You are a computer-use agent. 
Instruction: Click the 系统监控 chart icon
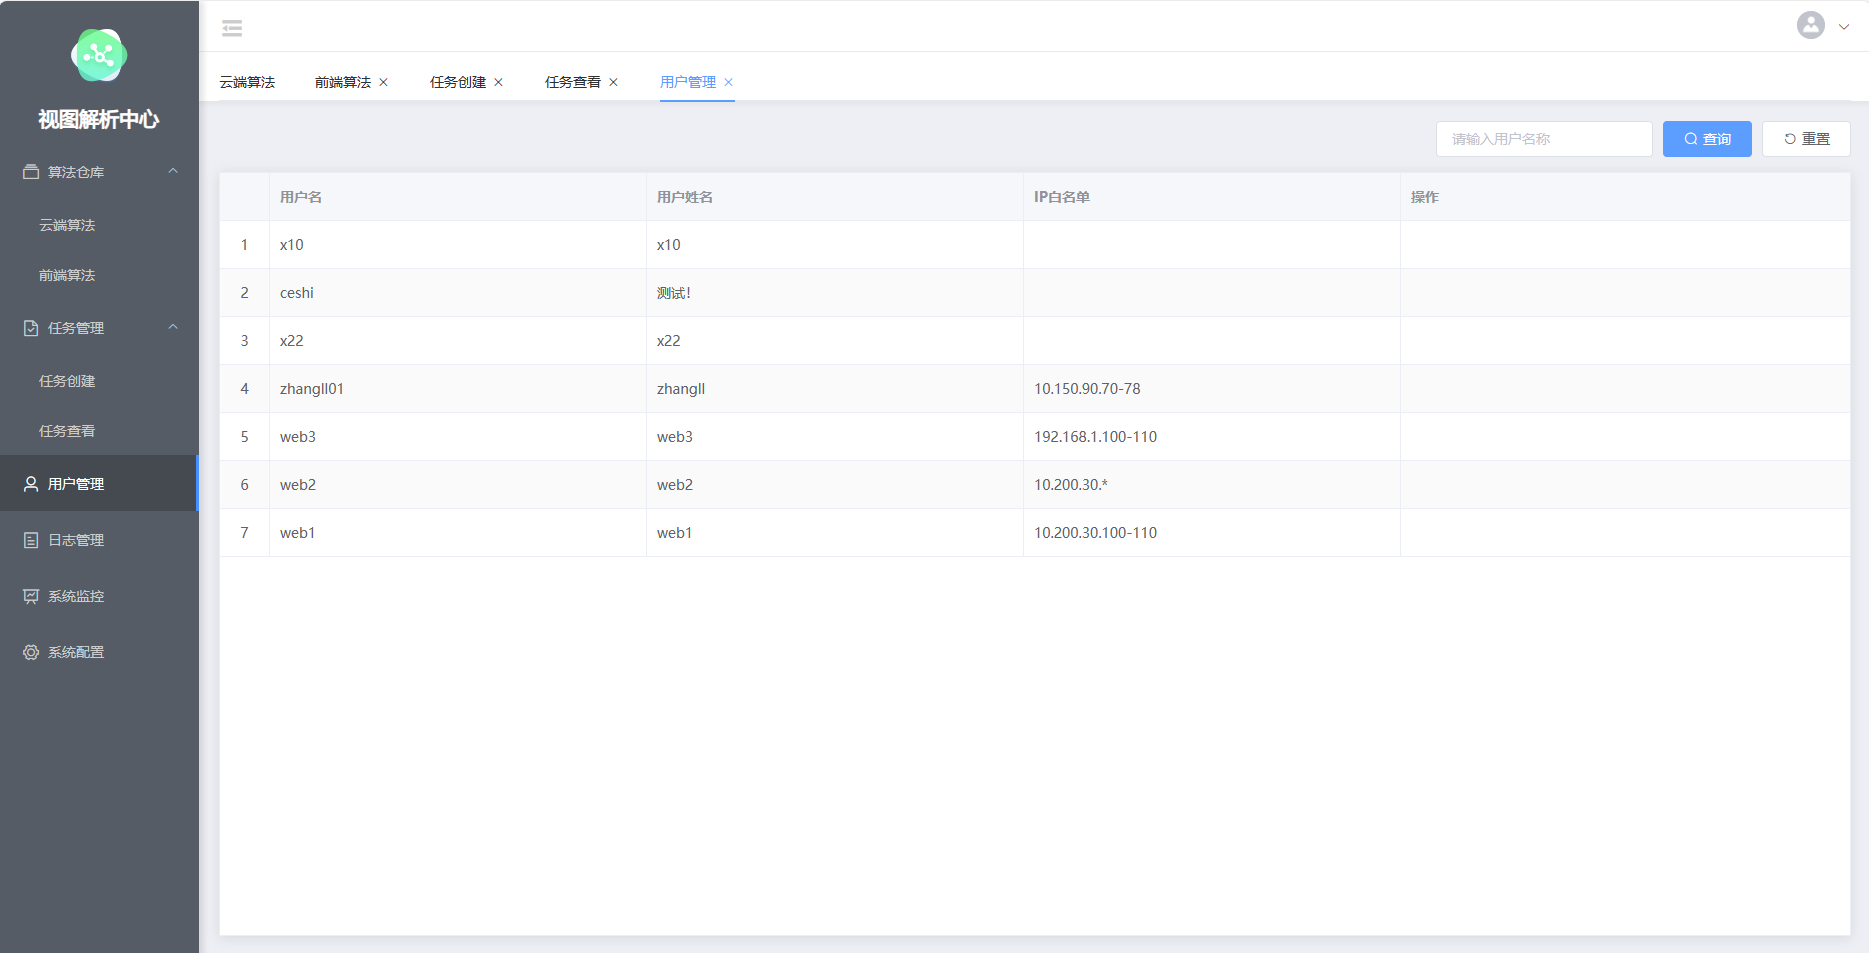click(31, 596)
